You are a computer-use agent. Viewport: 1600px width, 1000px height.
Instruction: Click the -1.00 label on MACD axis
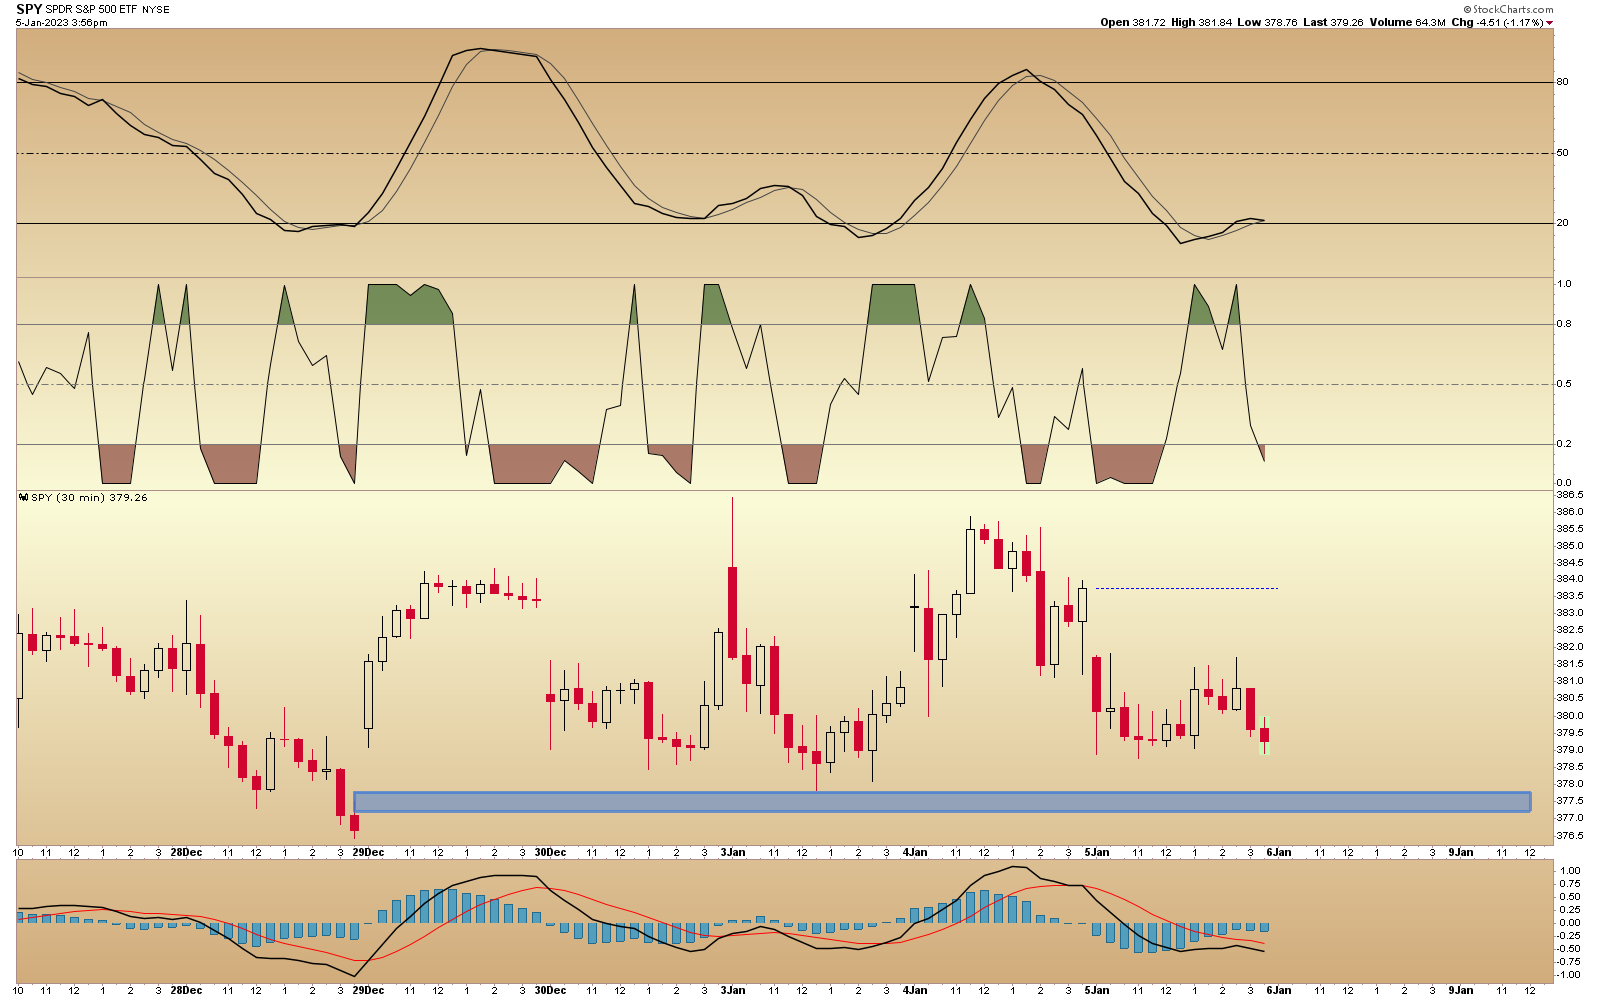tap(1568, 975)
